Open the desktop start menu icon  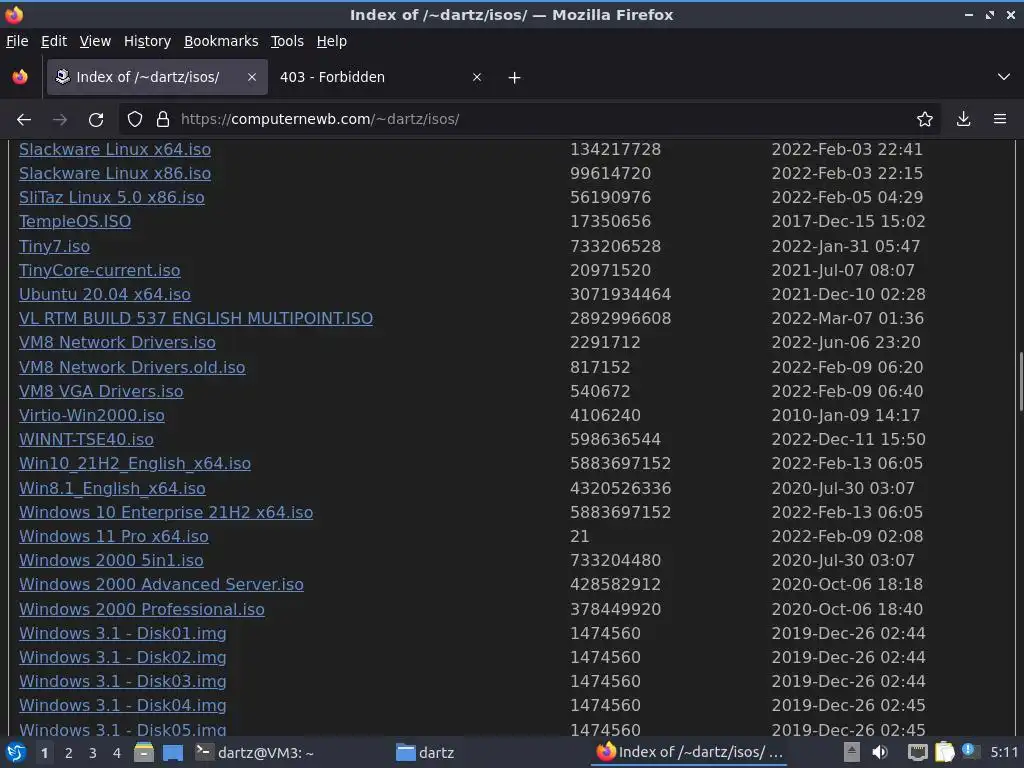click(16, 753)
